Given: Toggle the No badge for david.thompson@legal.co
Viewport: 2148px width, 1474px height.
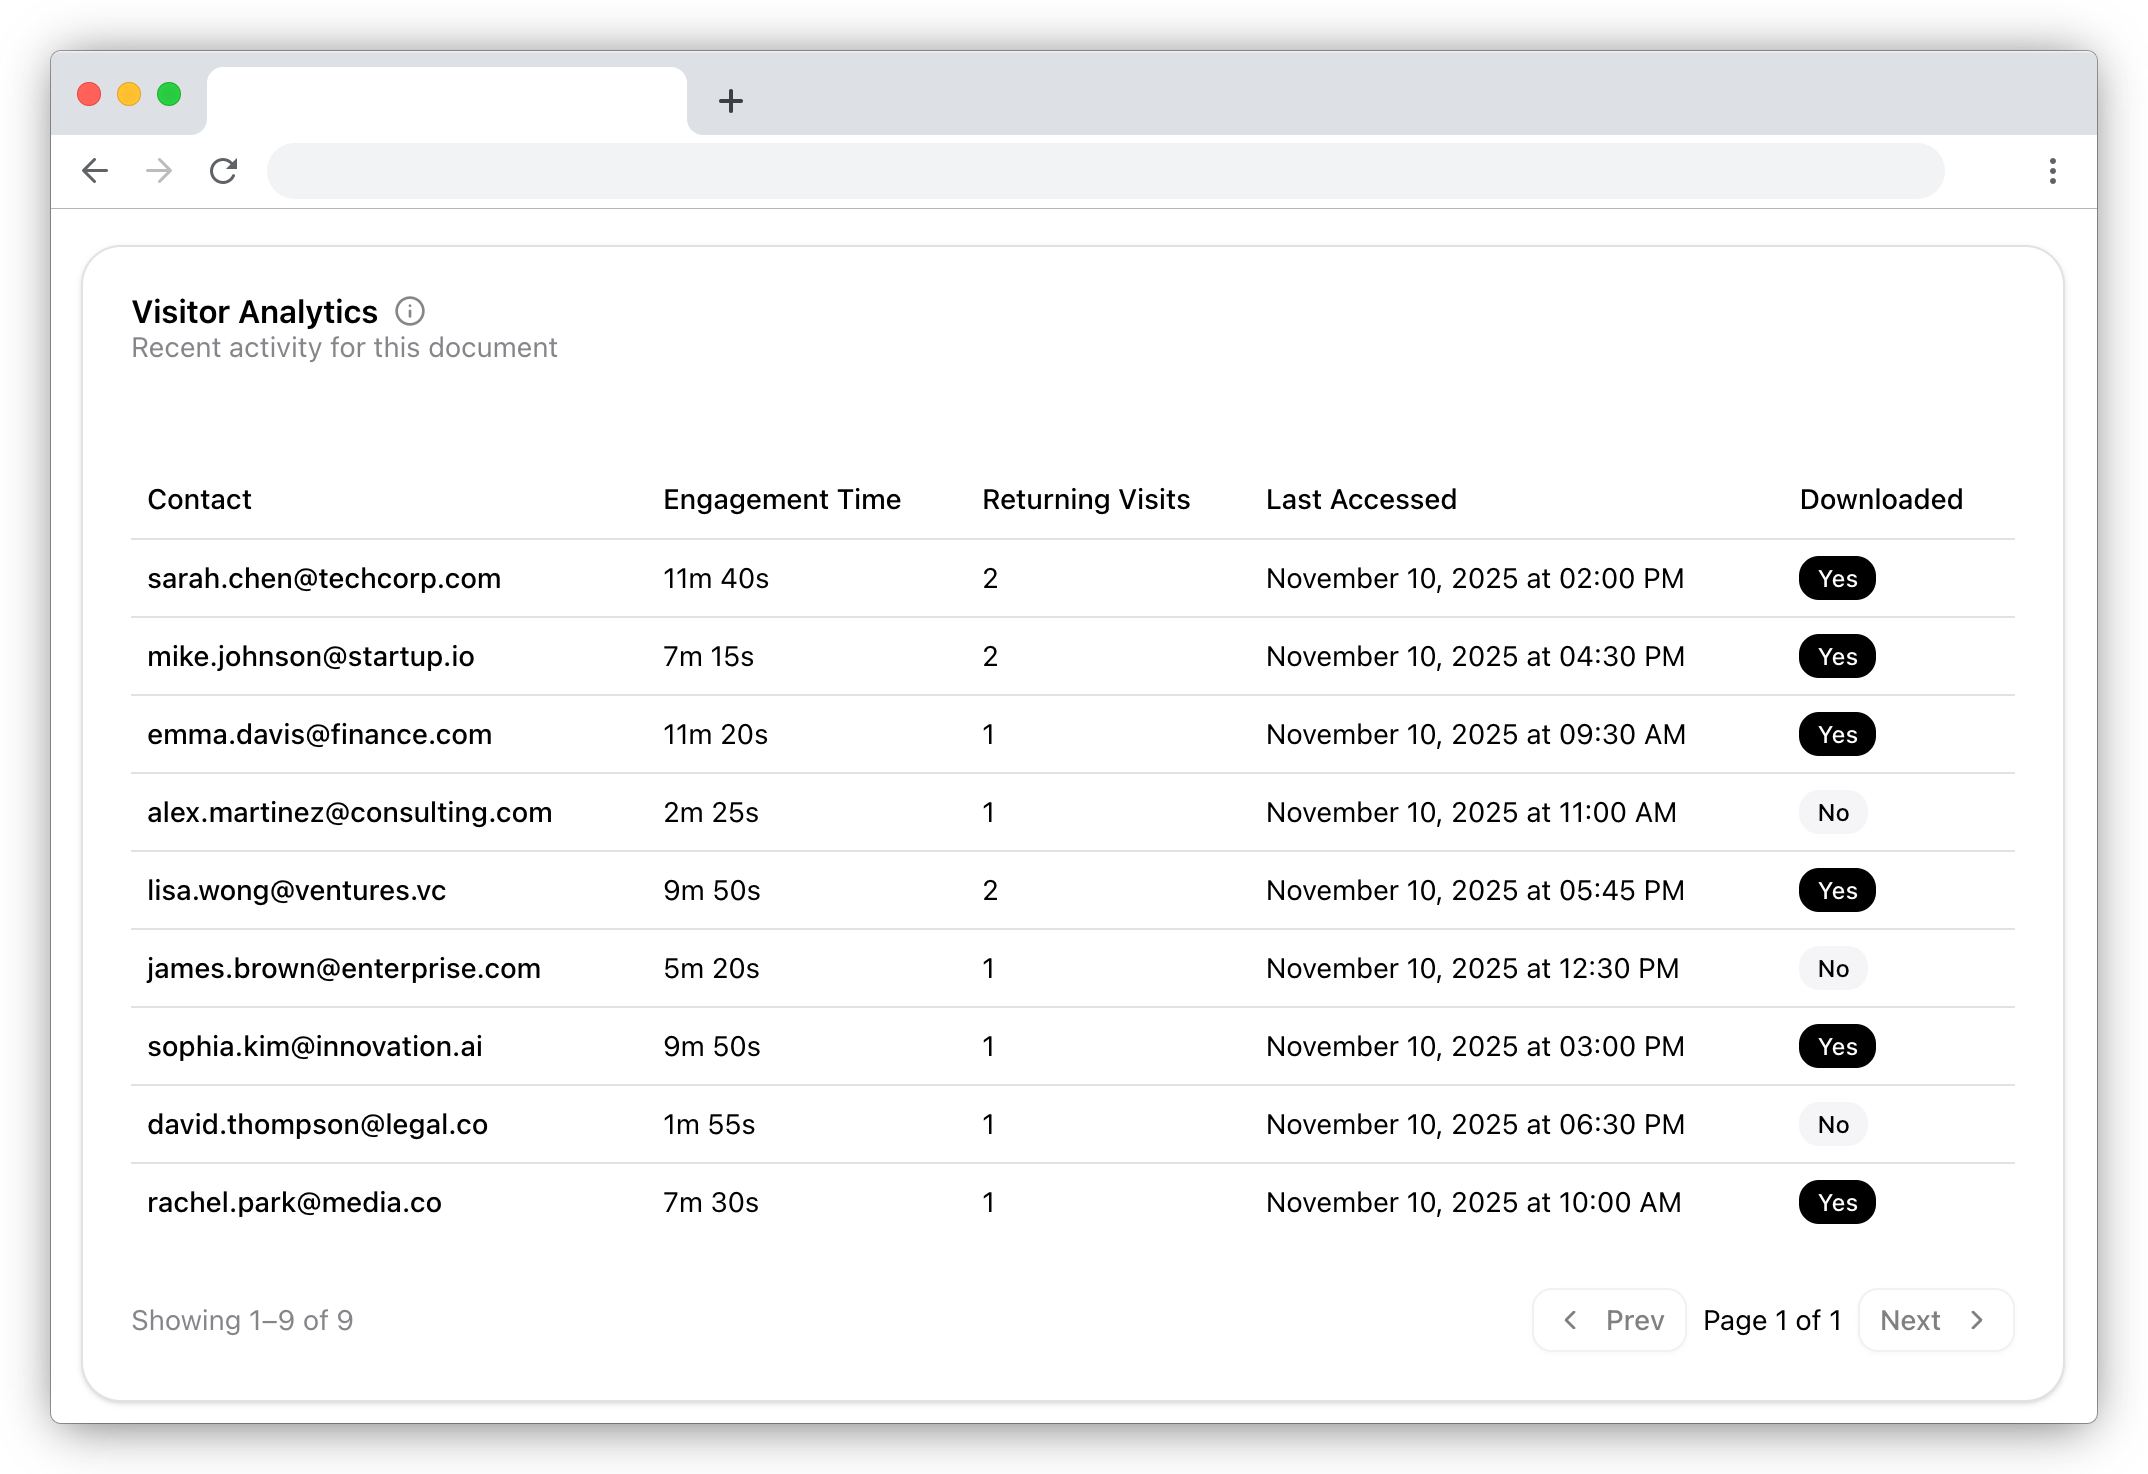Looking at the screenshot, I should [1832, 1124].
